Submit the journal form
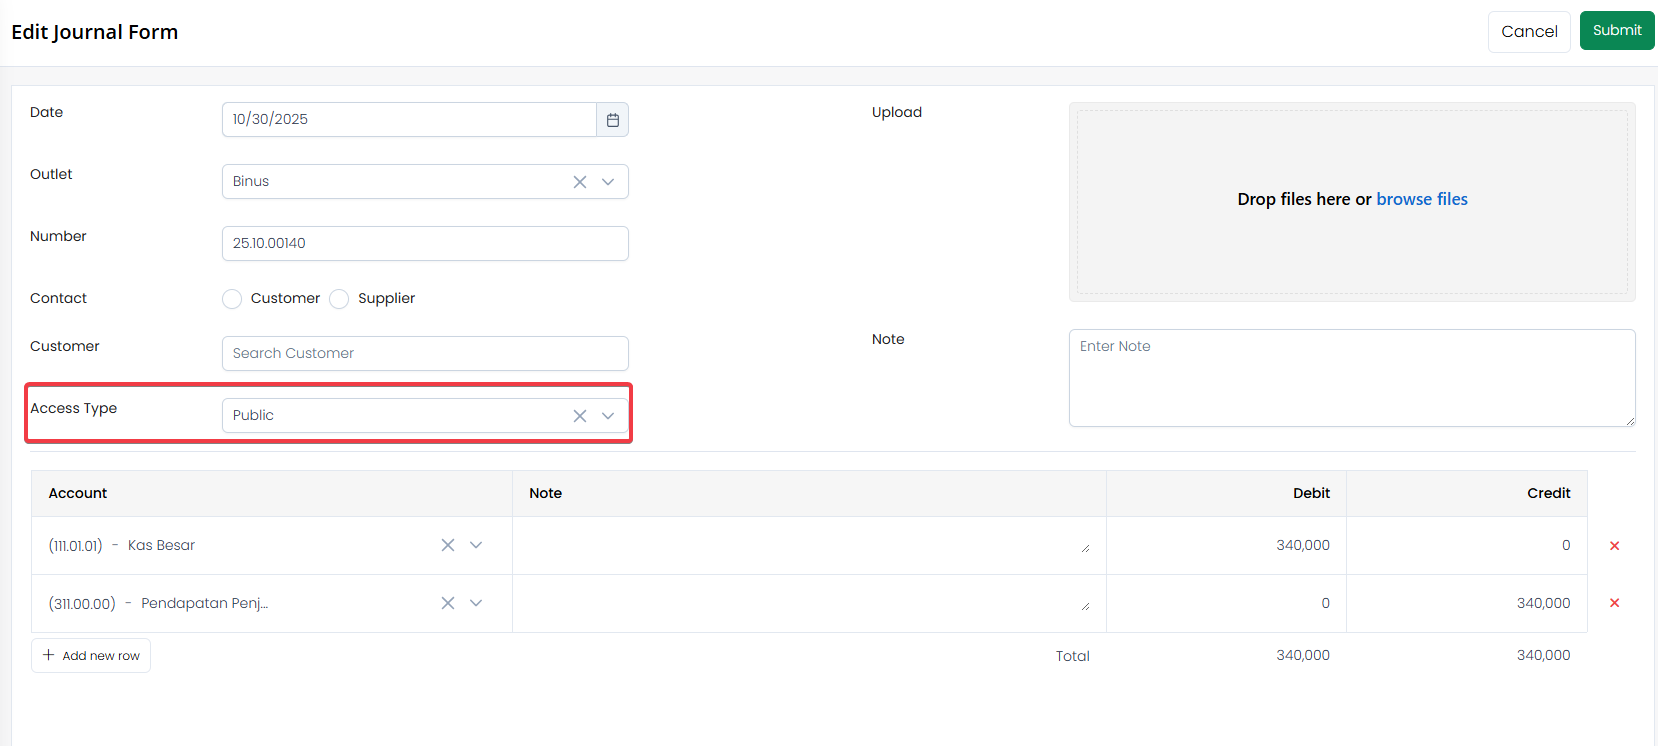Image resolution: width=1658 pixels, height=746 pixels. [1616, 30]
